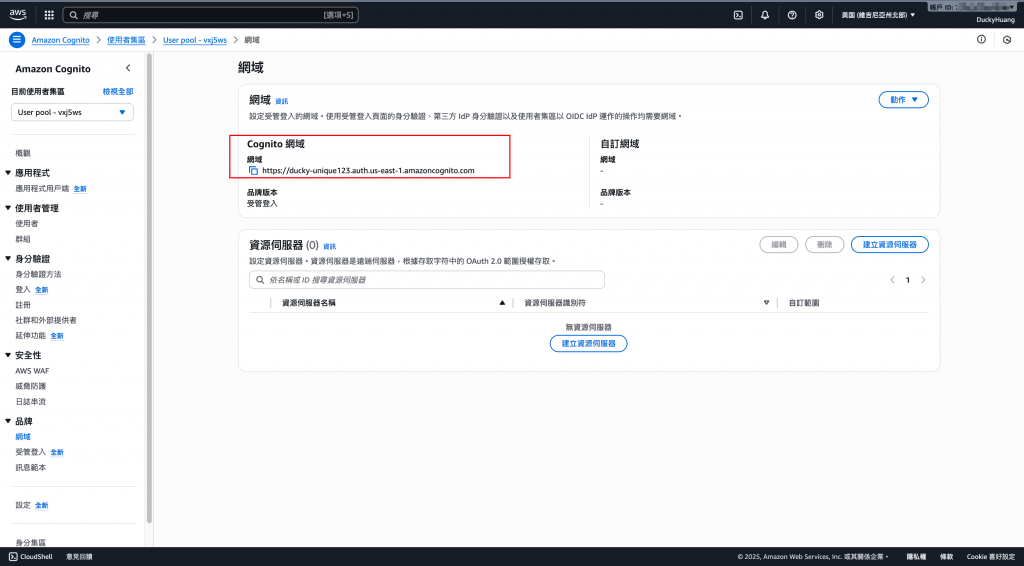The width and height of the screenshot is (1024, 566).
Task: Go to previous page of resource servers
Action: pos(892,280)
